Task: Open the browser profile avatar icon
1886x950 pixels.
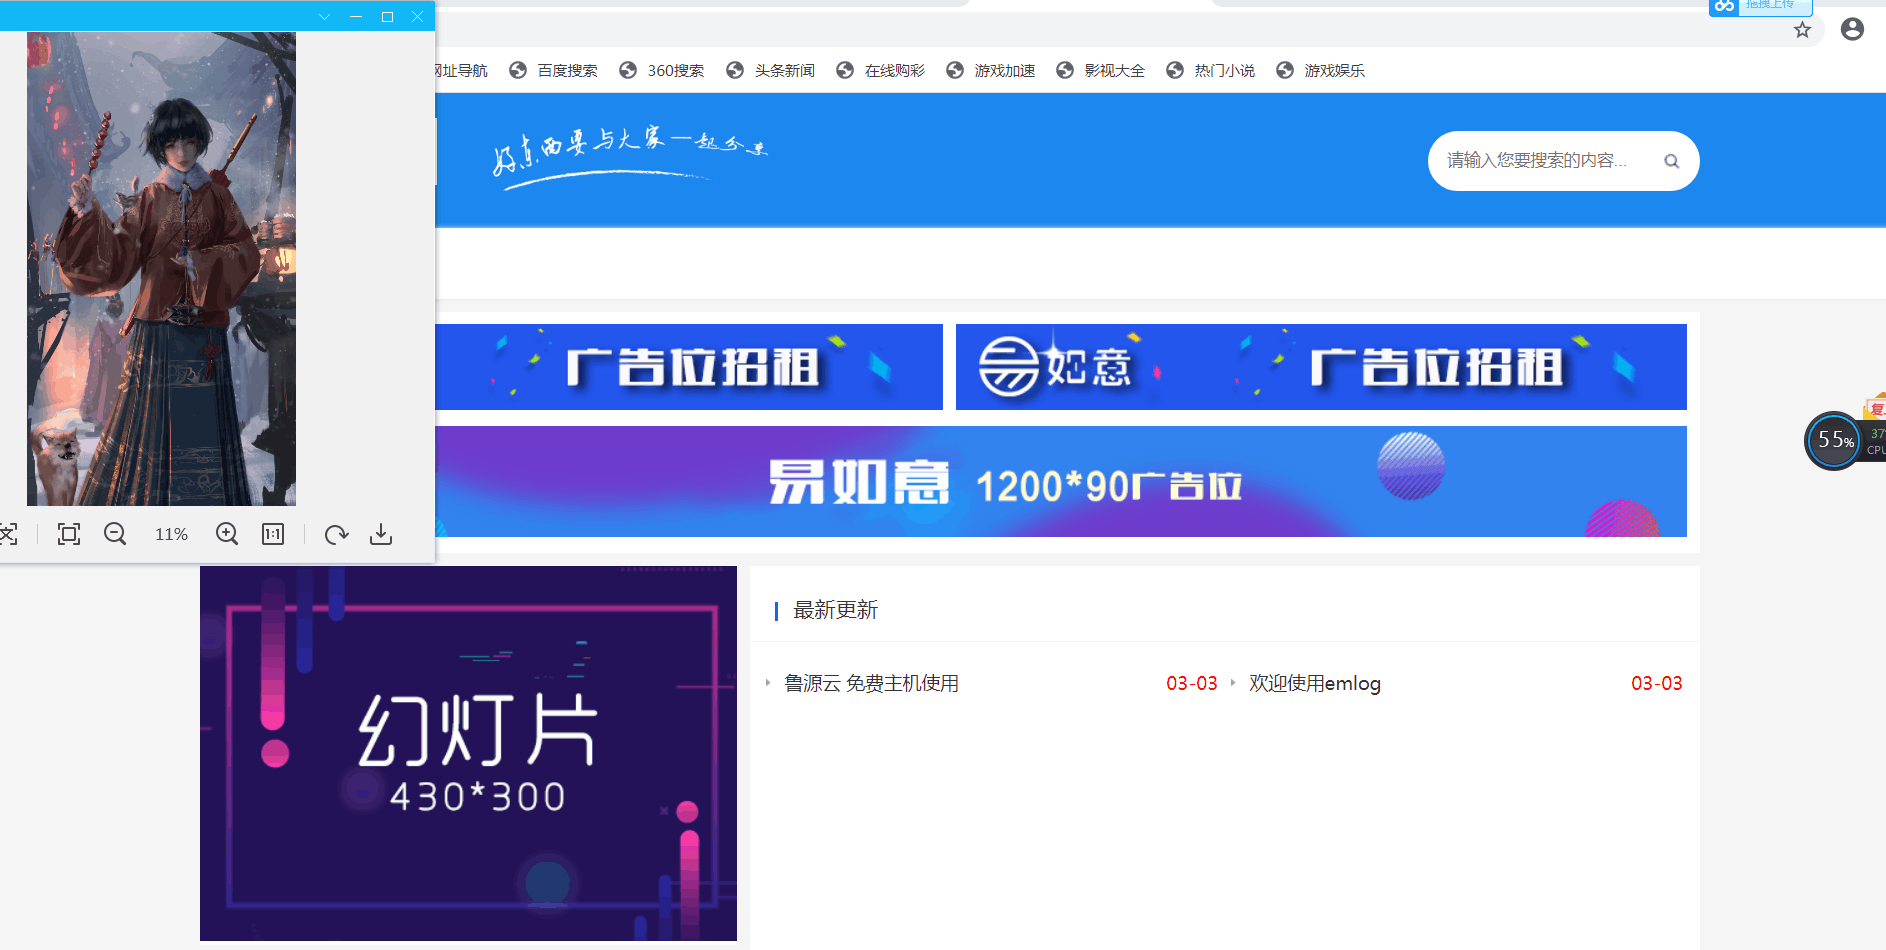Action: tap(1852, 29)
